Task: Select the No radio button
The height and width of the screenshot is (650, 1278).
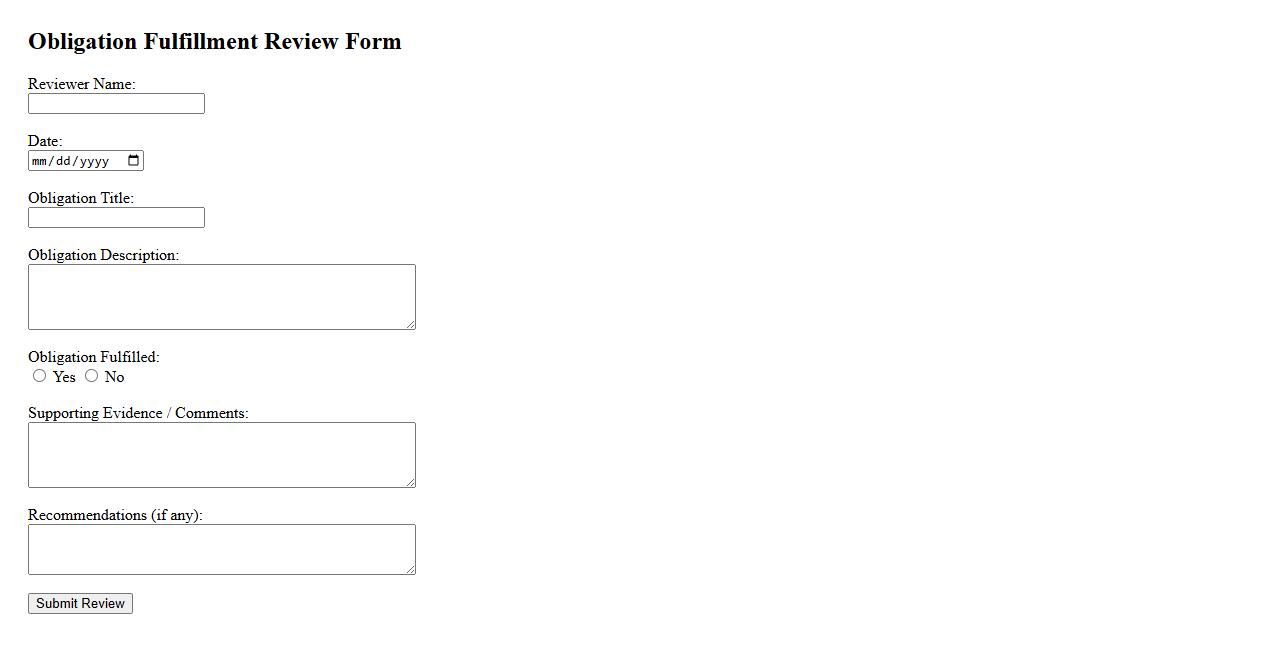Action: coord(92,376)
